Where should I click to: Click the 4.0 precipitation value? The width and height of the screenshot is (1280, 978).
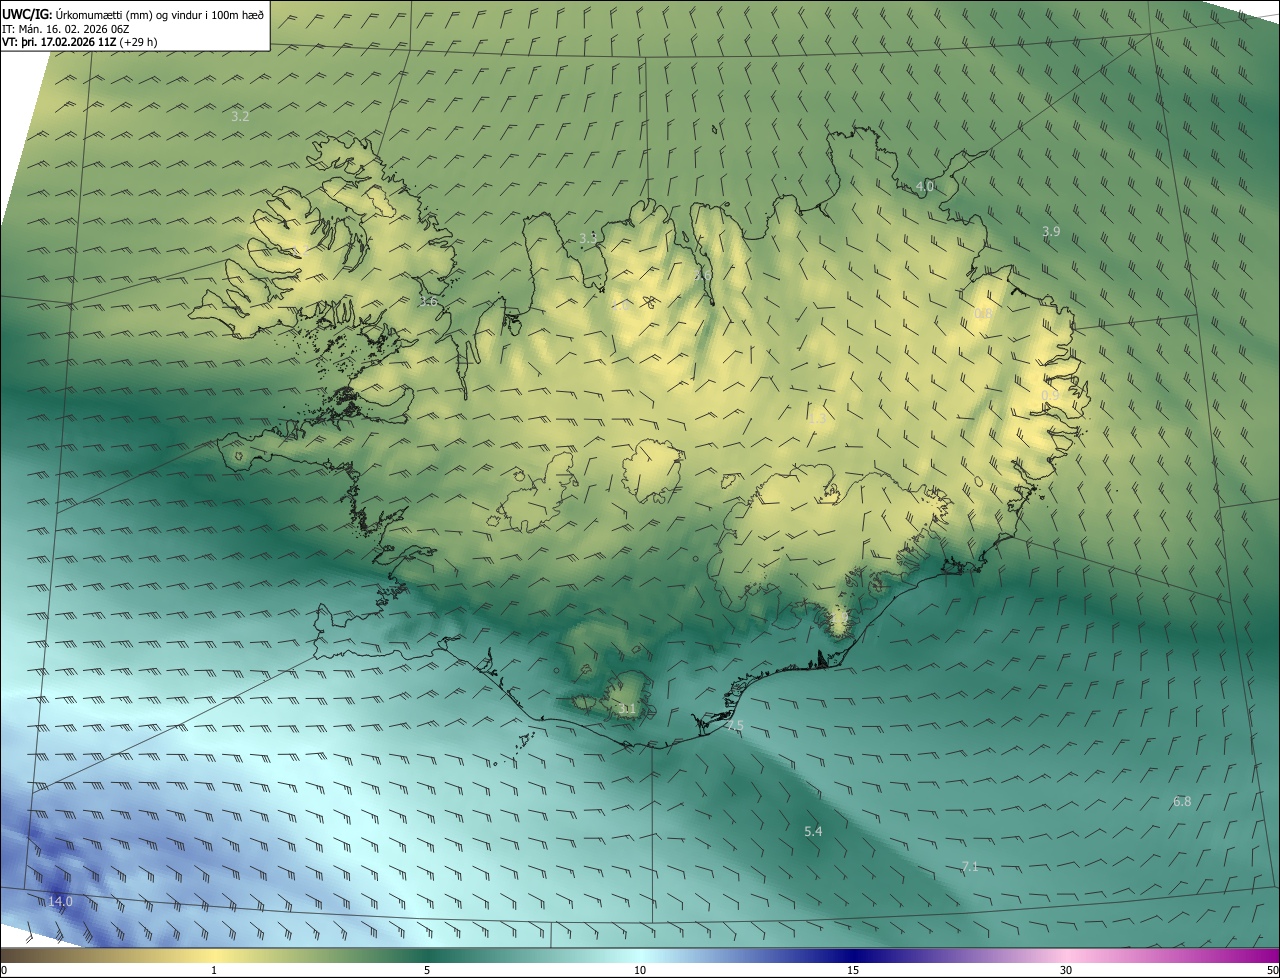(x=925, y=186)
